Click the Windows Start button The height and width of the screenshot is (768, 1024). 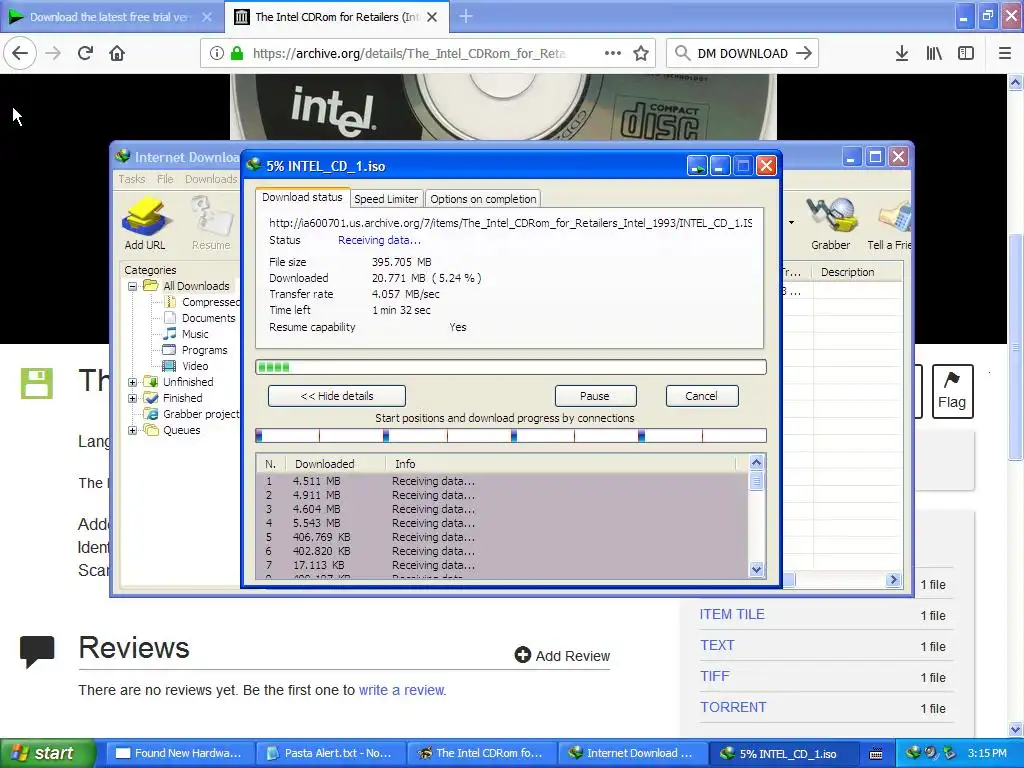pos(48,753)
